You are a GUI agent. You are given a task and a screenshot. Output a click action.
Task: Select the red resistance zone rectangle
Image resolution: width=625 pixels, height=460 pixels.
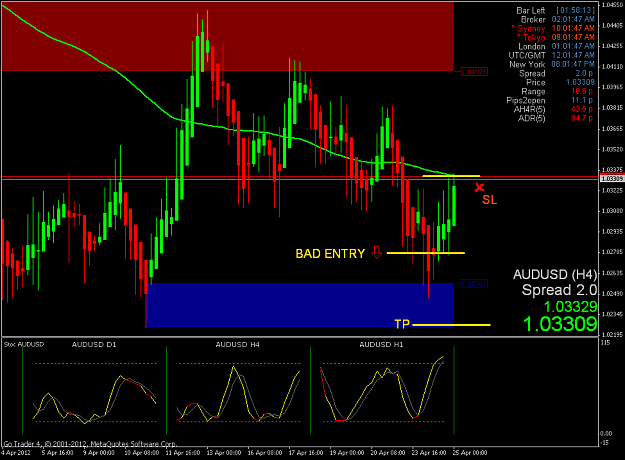pyautogui.click(x=228, y=37)
